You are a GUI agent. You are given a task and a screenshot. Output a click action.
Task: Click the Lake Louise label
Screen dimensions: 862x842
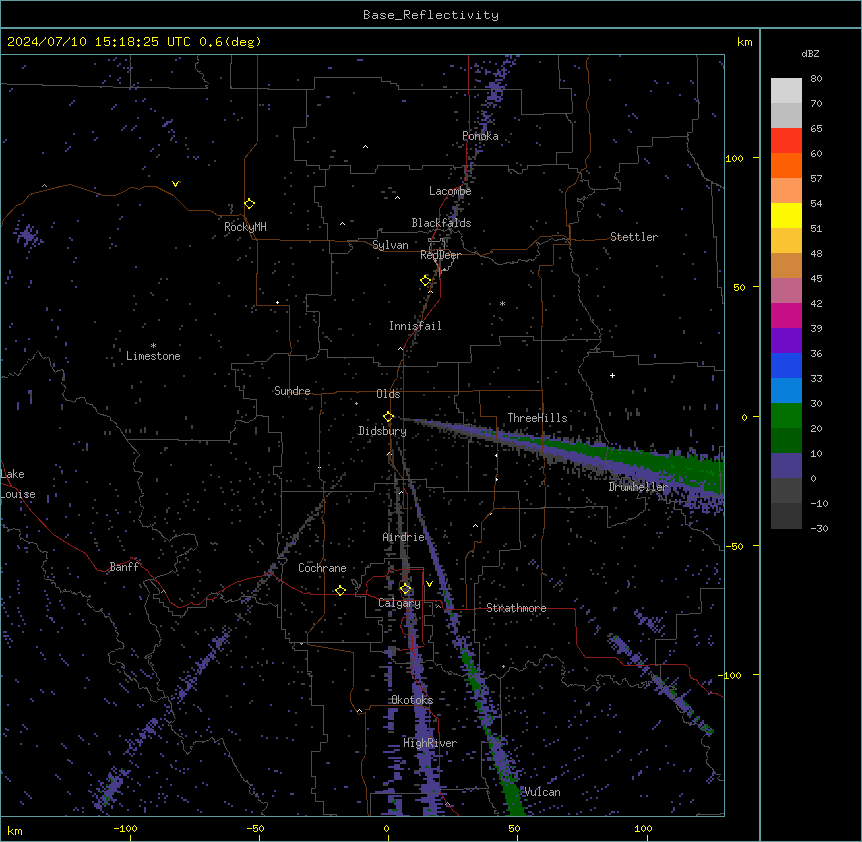coord(18,484)
